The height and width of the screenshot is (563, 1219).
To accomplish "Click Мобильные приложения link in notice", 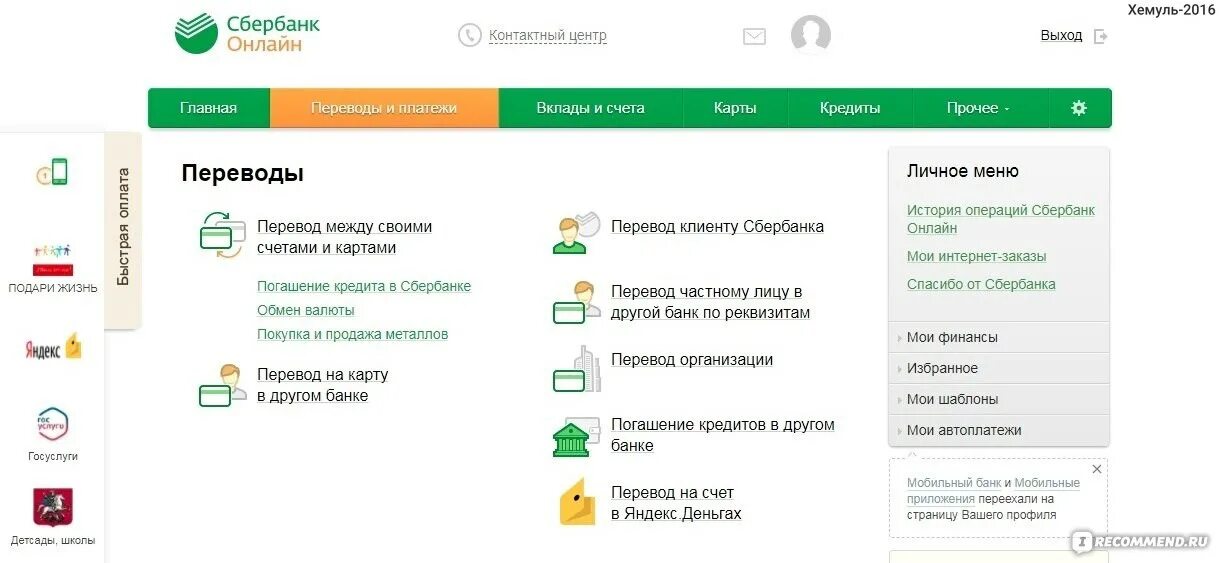I will (x=994, y=491).
